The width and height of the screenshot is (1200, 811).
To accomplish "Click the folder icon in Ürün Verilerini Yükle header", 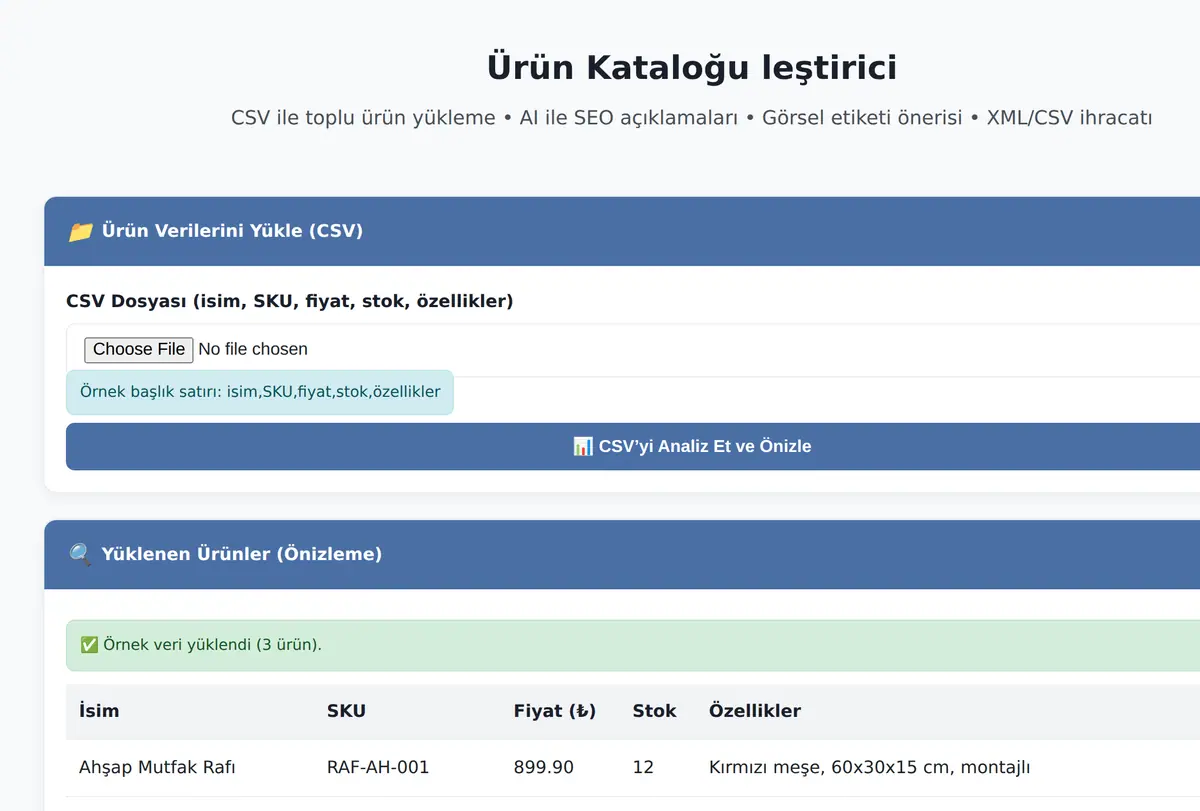I will click(x=80, y=232).
